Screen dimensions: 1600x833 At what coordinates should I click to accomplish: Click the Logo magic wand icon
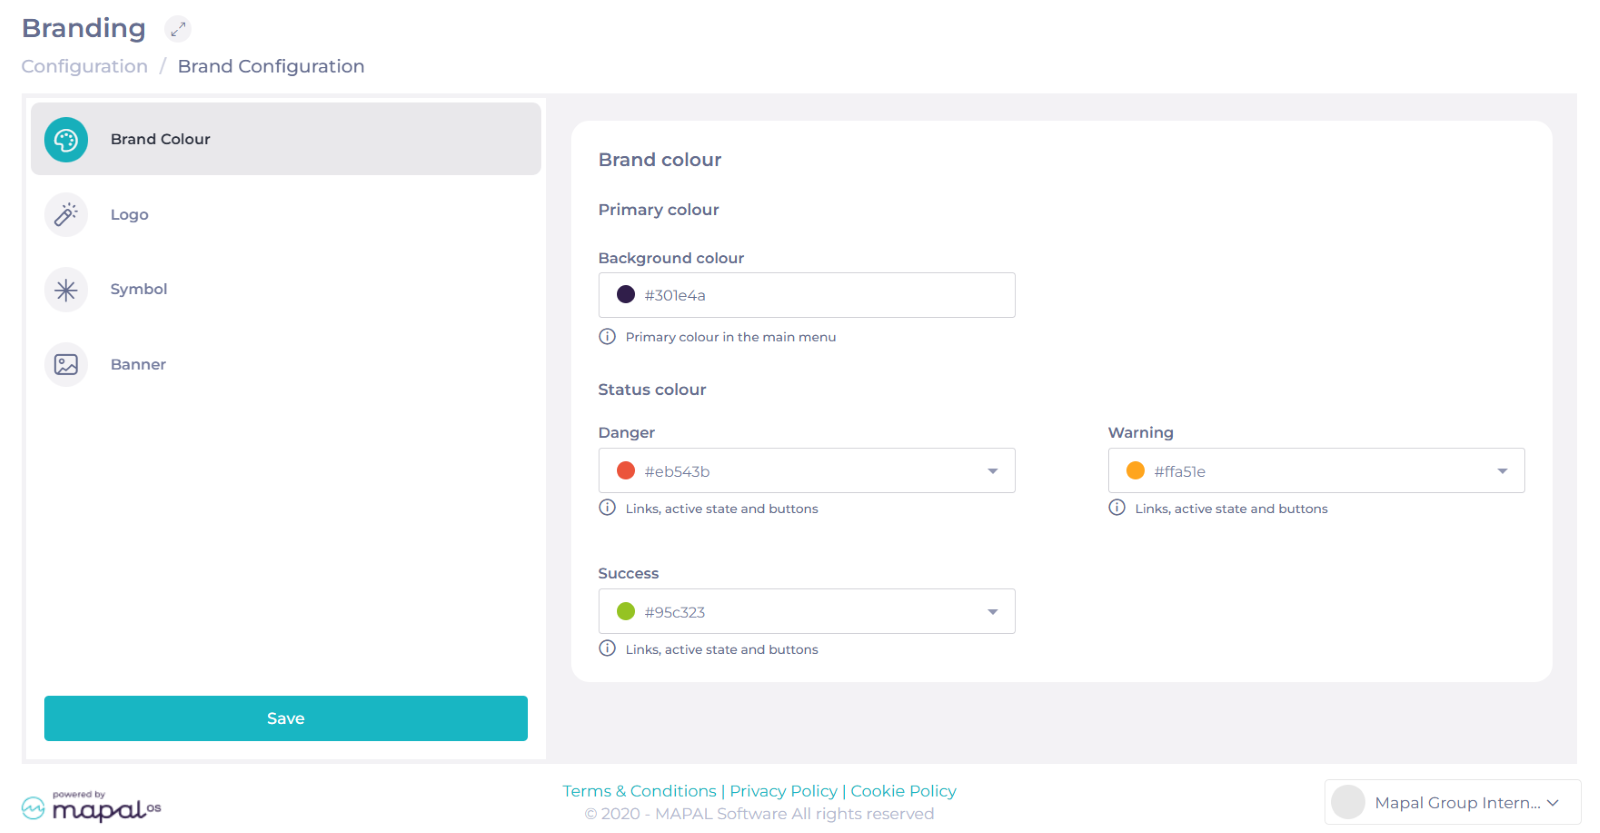pyautogui.click(x=66, y=215)
